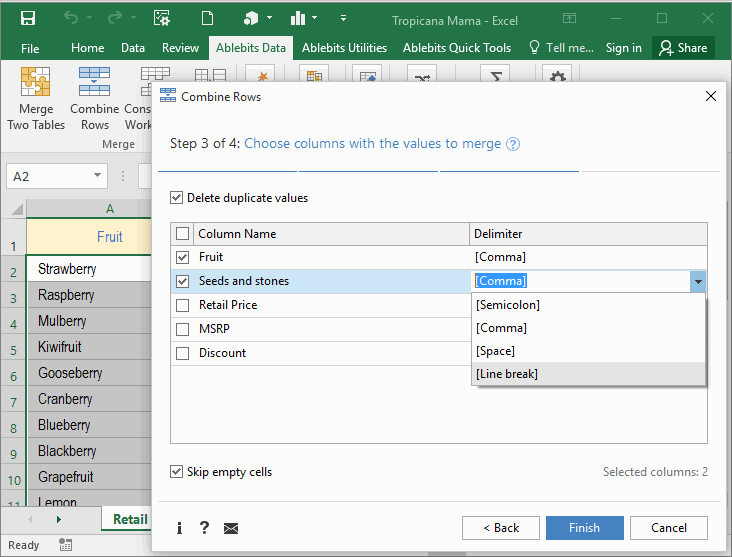Click the Back button
The height and width of the screenshot is (557, 732).
coord(501,528)
